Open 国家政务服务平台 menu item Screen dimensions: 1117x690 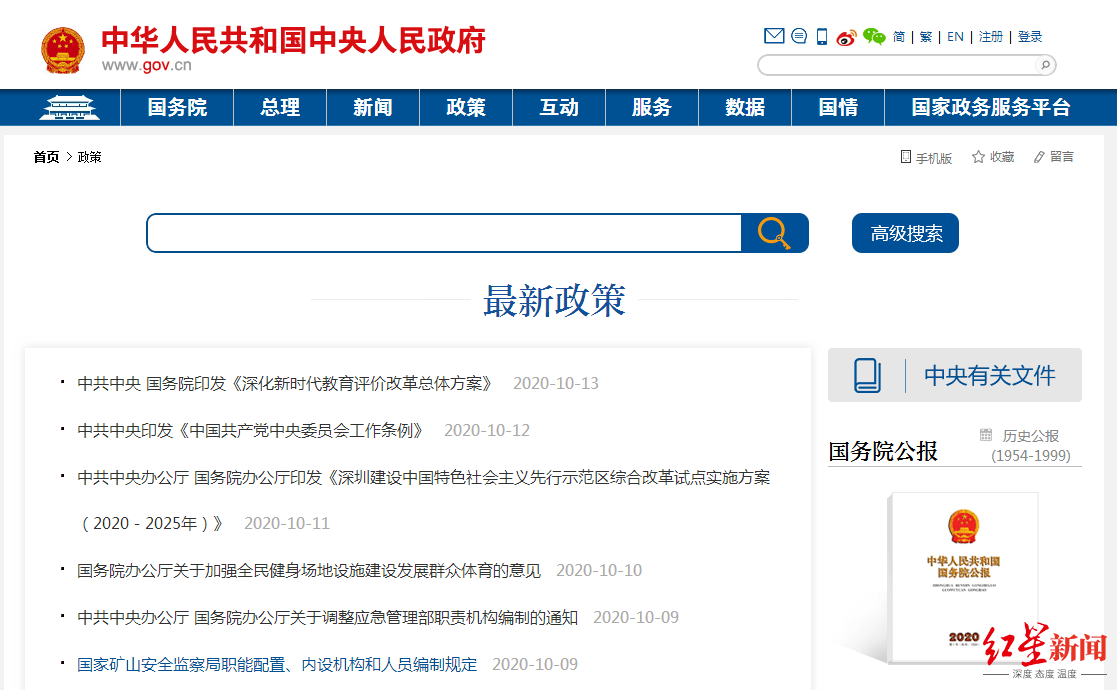tap(990, 107)
